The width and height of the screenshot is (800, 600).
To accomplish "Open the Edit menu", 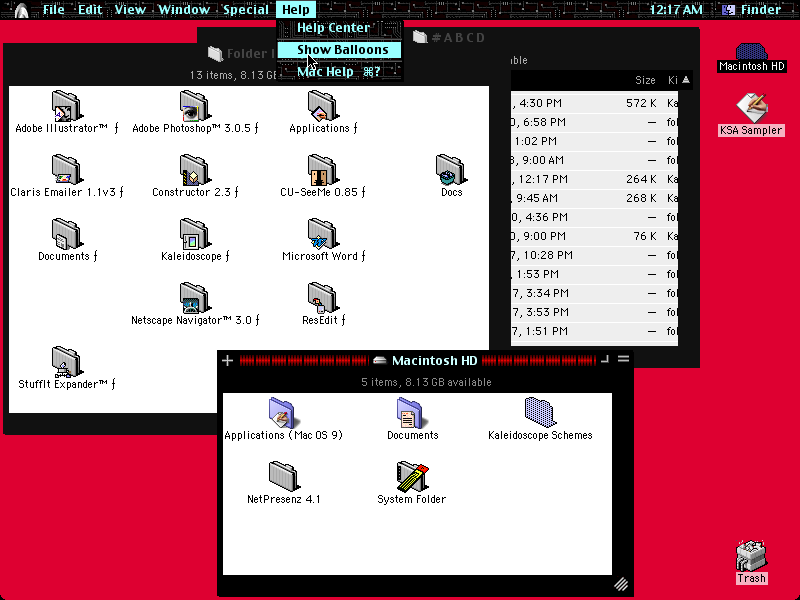I will pyautogui.click(x=90, y=10).
